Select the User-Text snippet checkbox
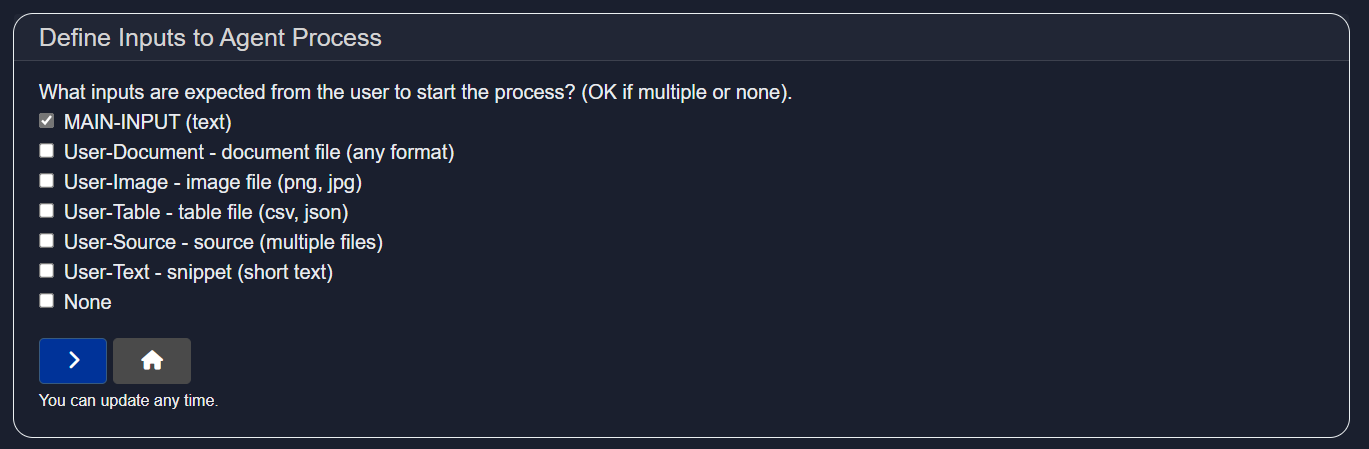Viewport: 1369px width, 449px height. [x=46, y=271]
